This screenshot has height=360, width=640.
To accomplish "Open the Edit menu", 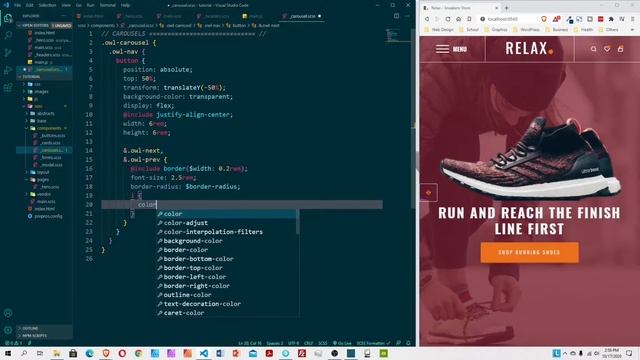I will pyautogui.click(x=30, y=5).
